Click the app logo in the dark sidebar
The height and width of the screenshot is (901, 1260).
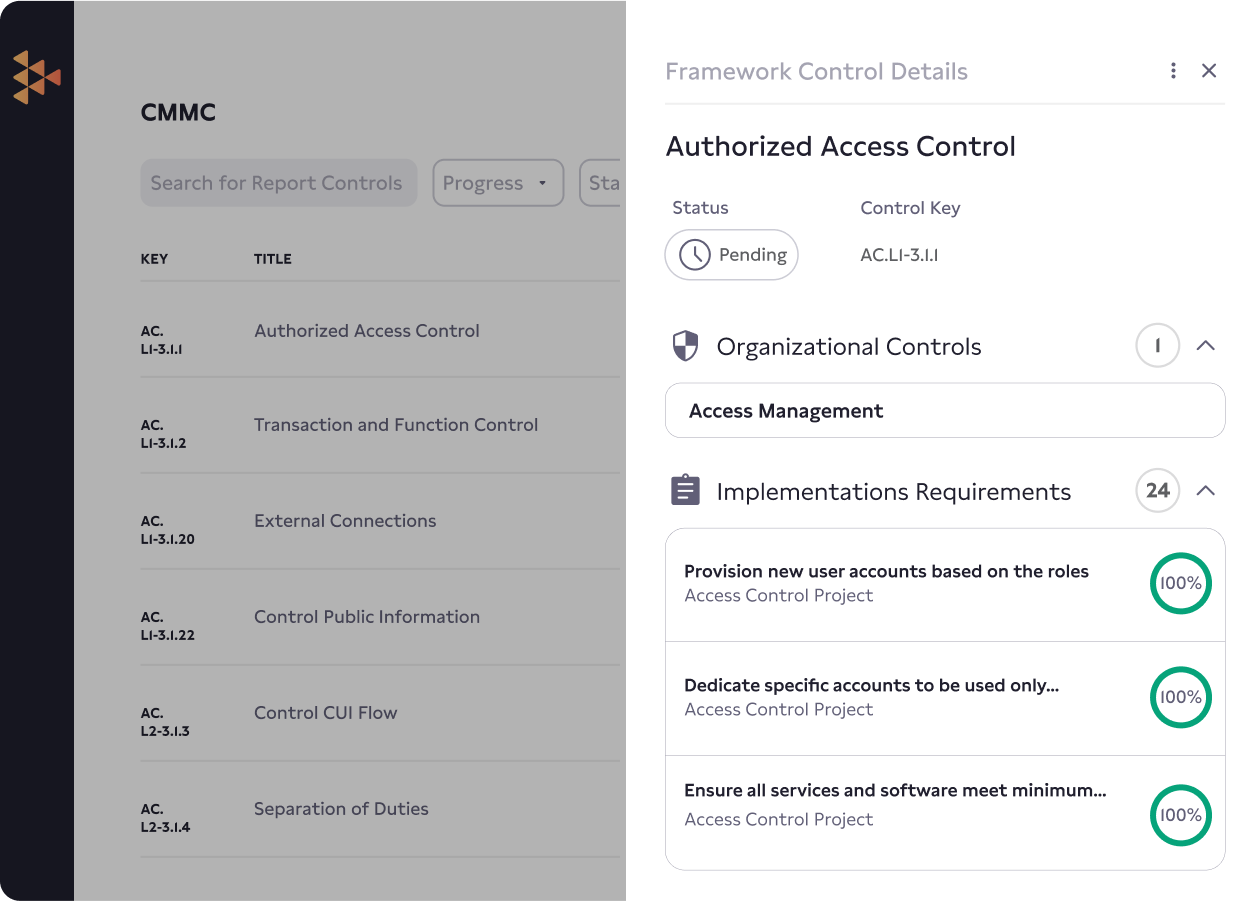(x=37, y=76)
